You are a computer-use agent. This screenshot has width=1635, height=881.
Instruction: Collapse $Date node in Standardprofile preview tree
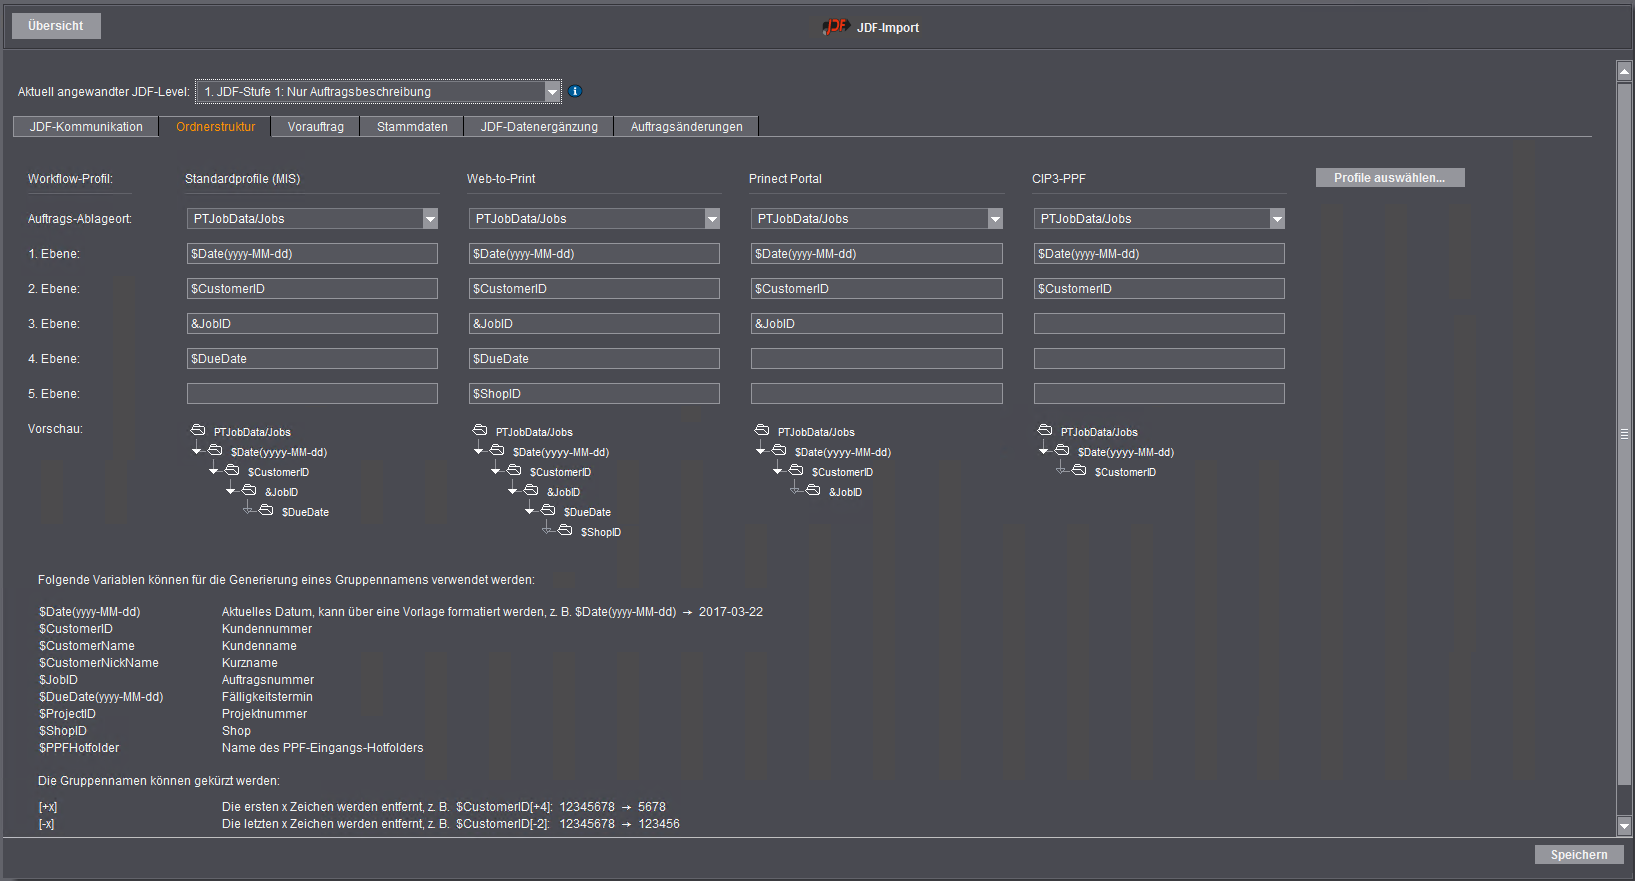point(197,451)
